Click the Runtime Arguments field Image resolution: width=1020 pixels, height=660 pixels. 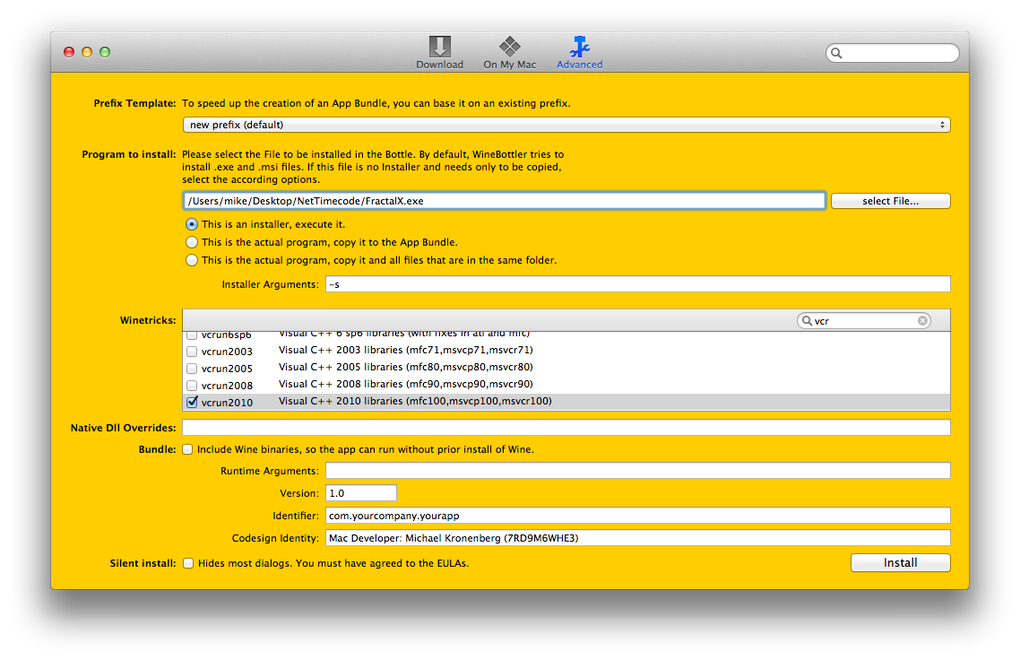[638, 471]
